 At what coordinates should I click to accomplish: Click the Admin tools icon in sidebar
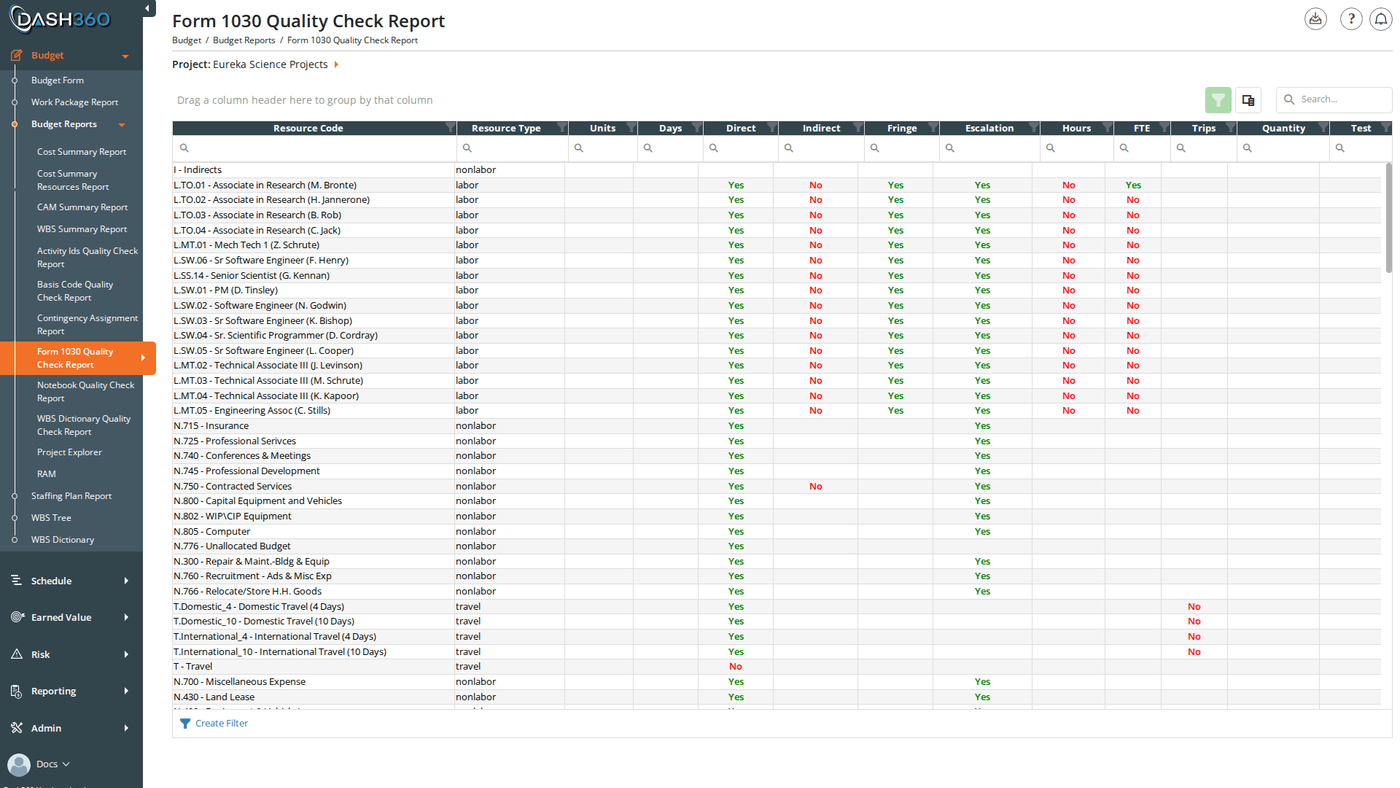pos(16,728)
